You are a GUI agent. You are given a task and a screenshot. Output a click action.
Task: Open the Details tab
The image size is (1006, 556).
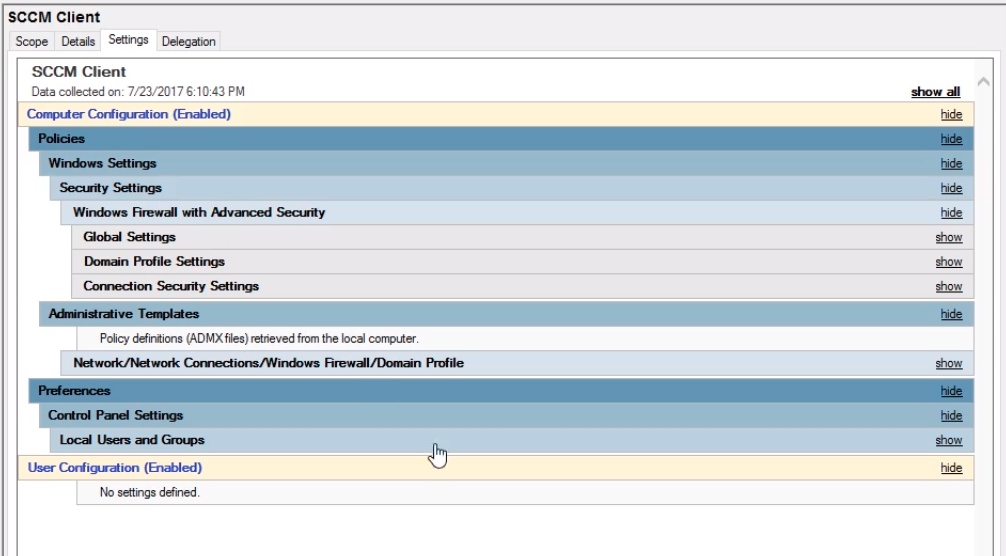click(78, 41)
